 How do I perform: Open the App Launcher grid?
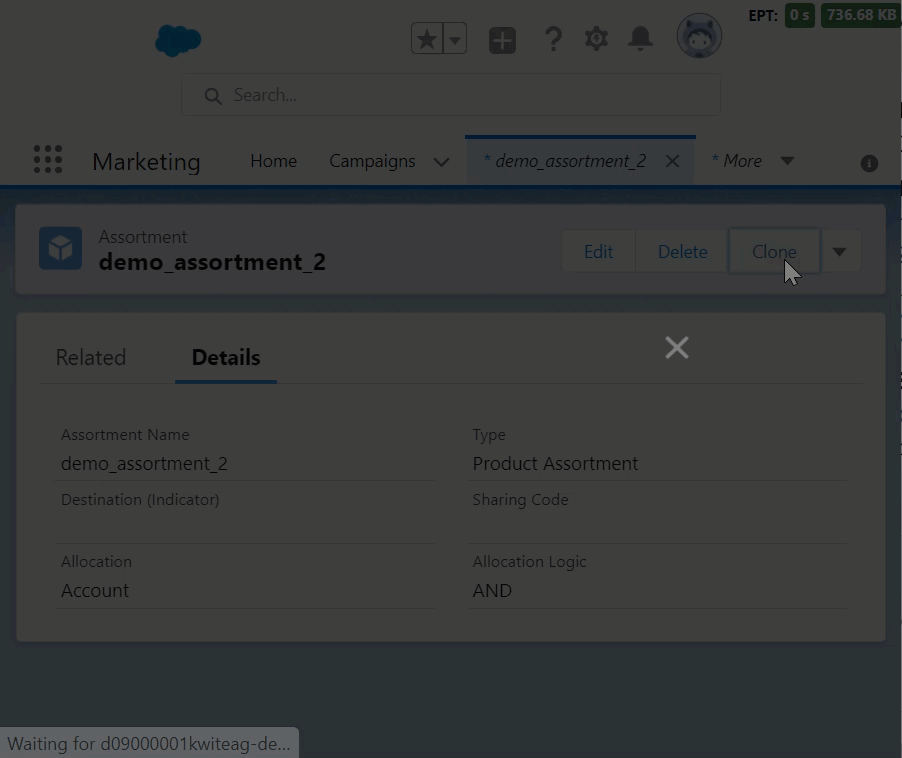[x=47, y=160]
